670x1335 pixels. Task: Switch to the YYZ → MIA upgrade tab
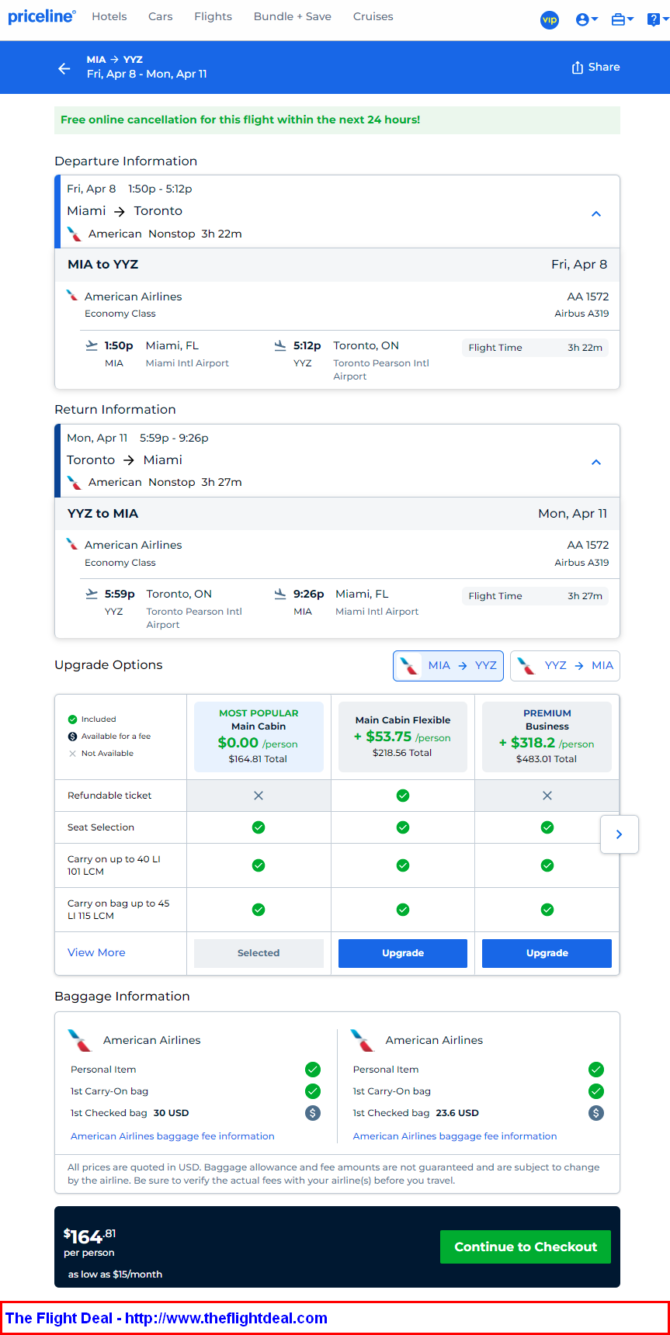[x=565, y=666]
